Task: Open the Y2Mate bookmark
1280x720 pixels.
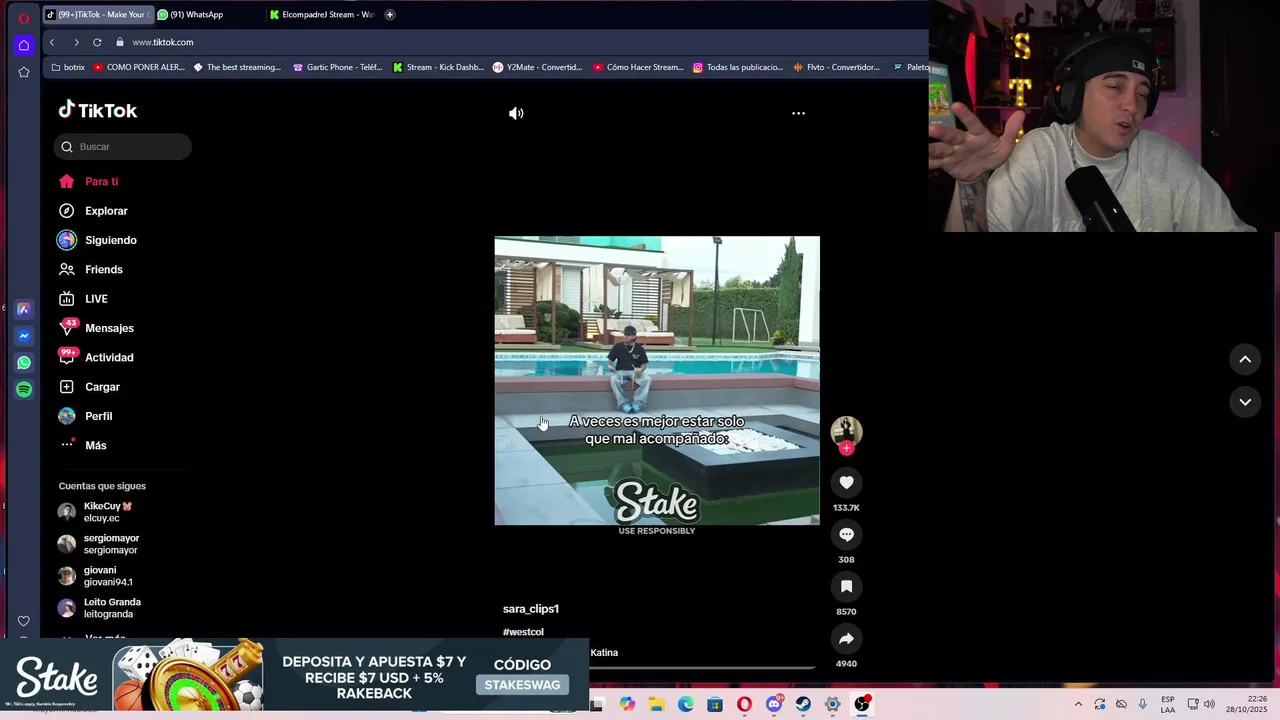Action: point(538,67)
